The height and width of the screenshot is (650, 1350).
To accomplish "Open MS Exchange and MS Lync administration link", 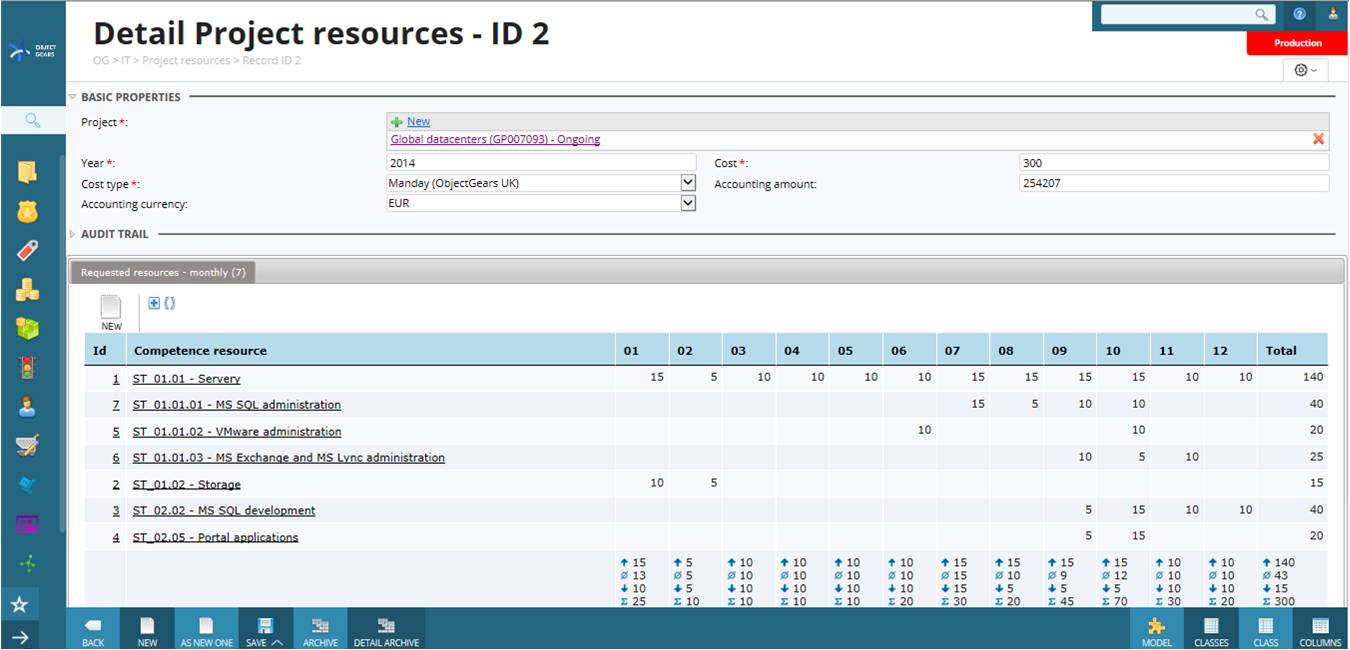I will click(x=289, y=458).
